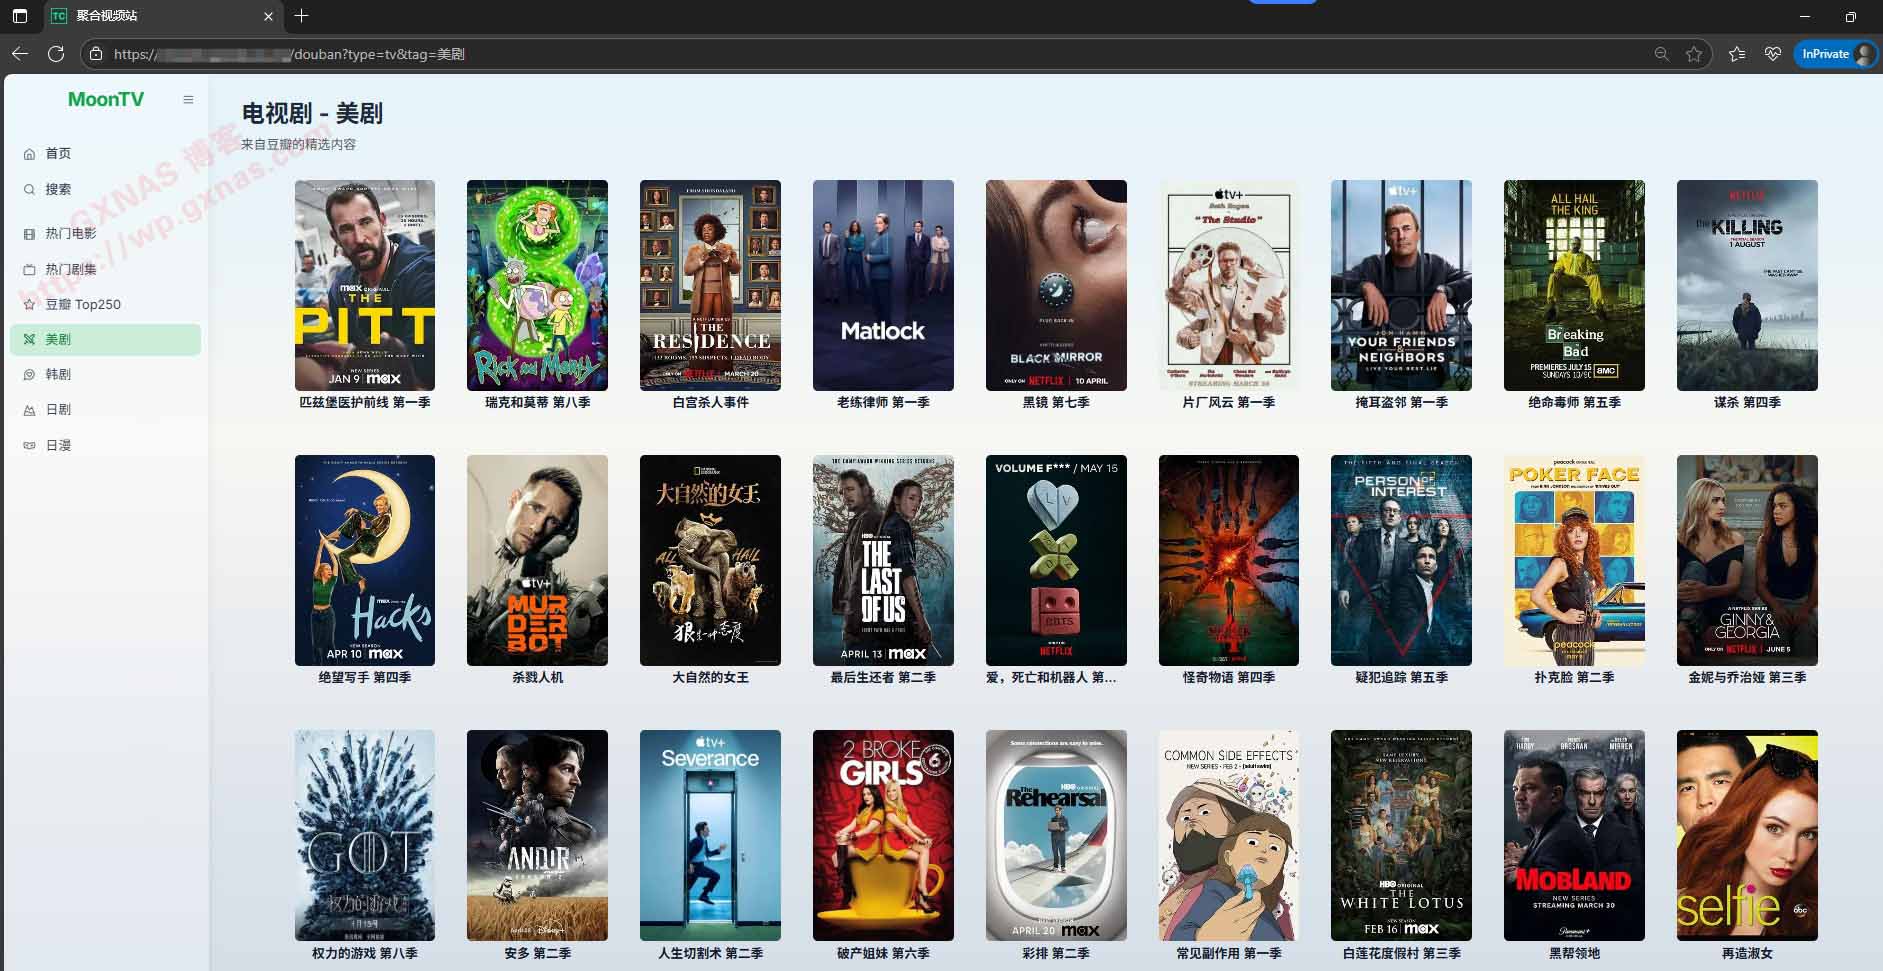Open The Last of Us poster
Viewport: 1883px width, 971px height.
click(883, 560)
